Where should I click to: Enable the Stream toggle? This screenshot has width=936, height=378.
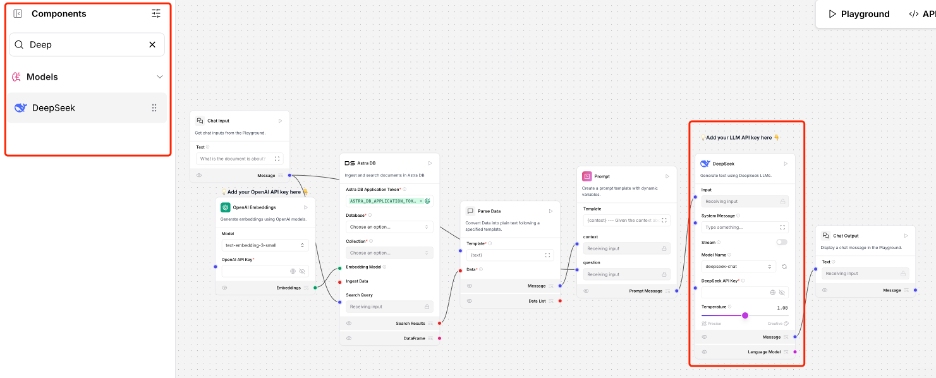pyautogui.click(x=782, y=242)
